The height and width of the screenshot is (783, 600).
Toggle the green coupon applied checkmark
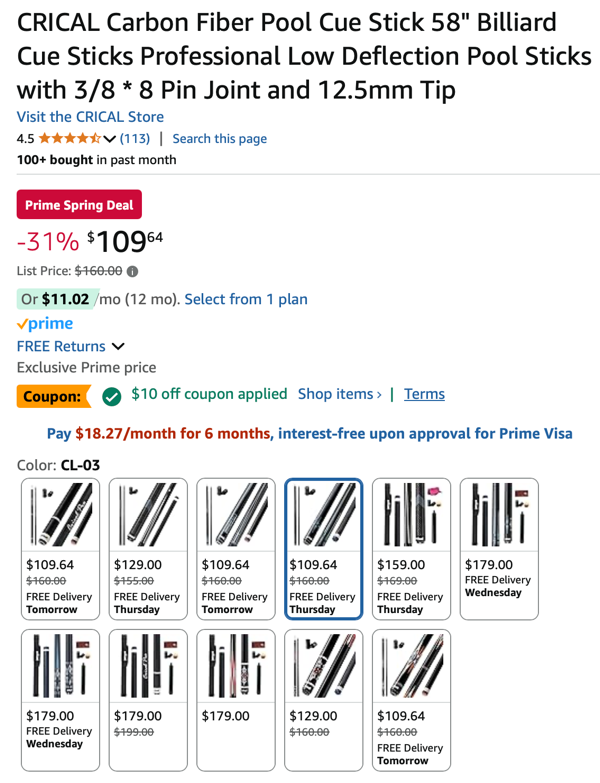[x=112, y=396]
